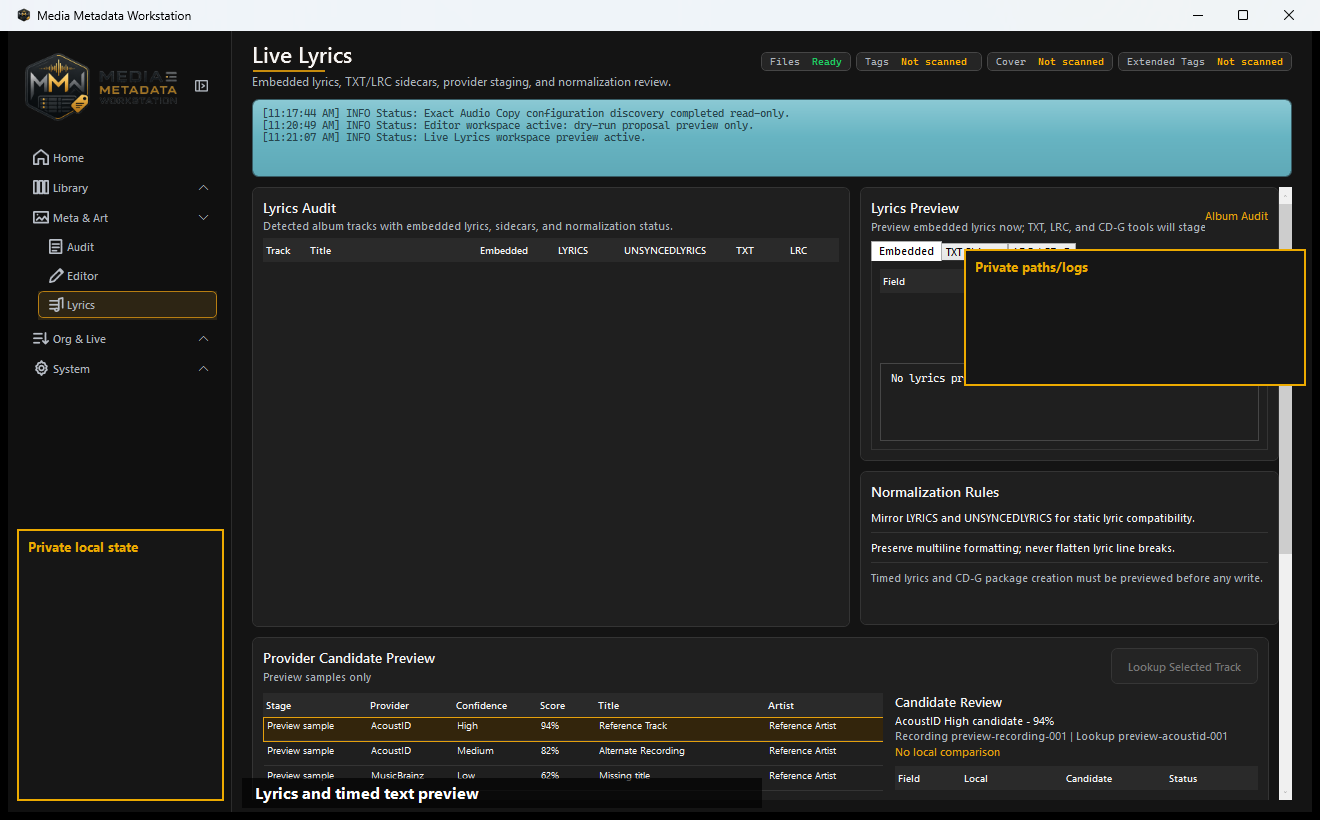This screenshot has width=1320, height=820.
Task: Collapse sidebar with the panel toggle icon
Action: pos(201,86)
